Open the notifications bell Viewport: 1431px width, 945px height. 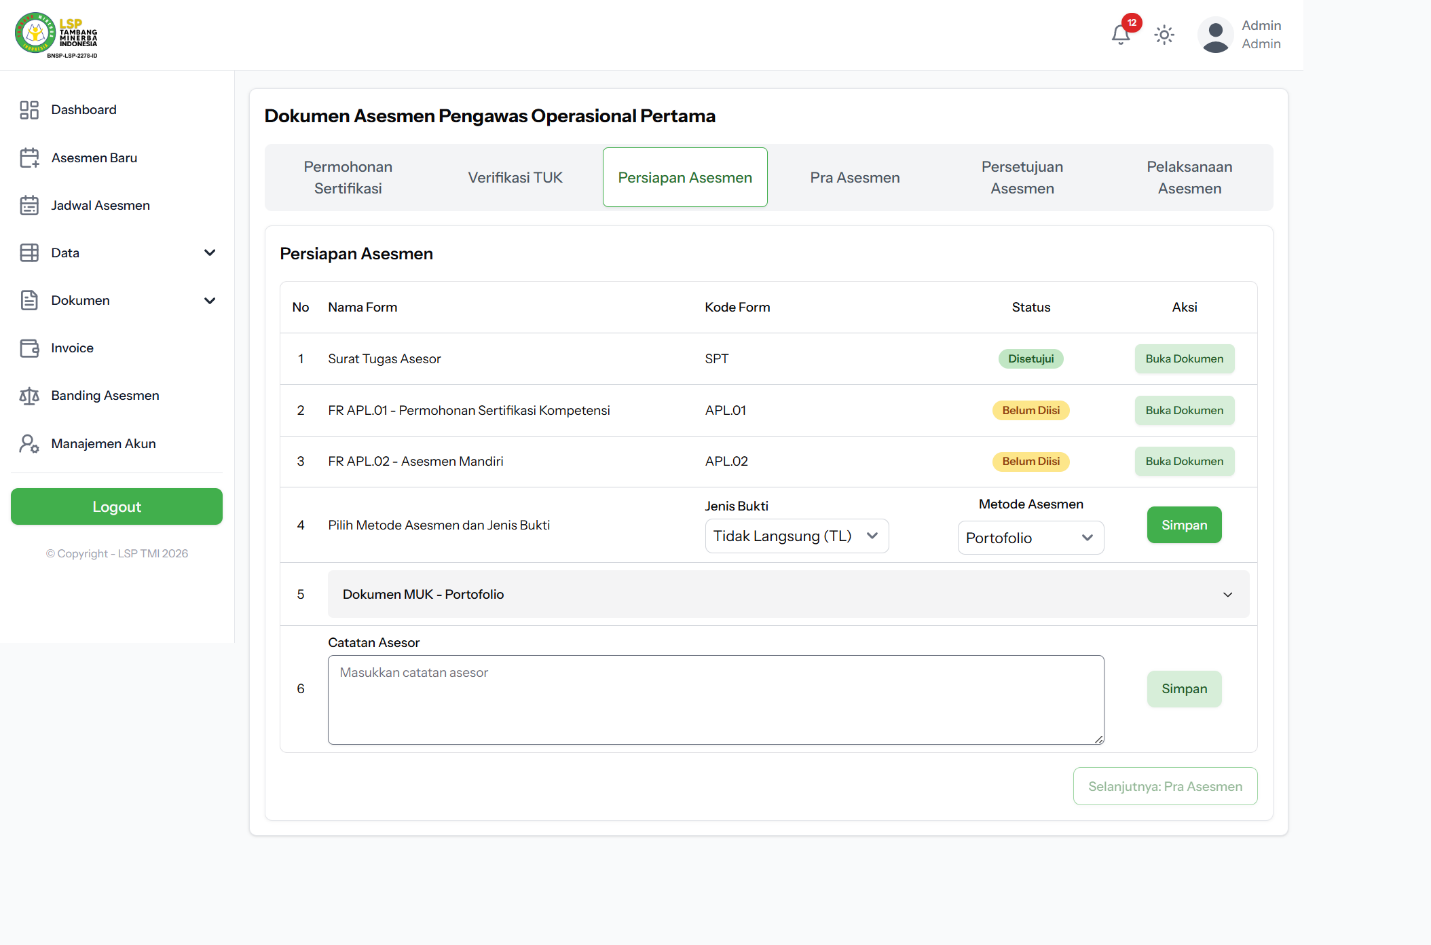pyautogui.click(x=1121, y=35)
